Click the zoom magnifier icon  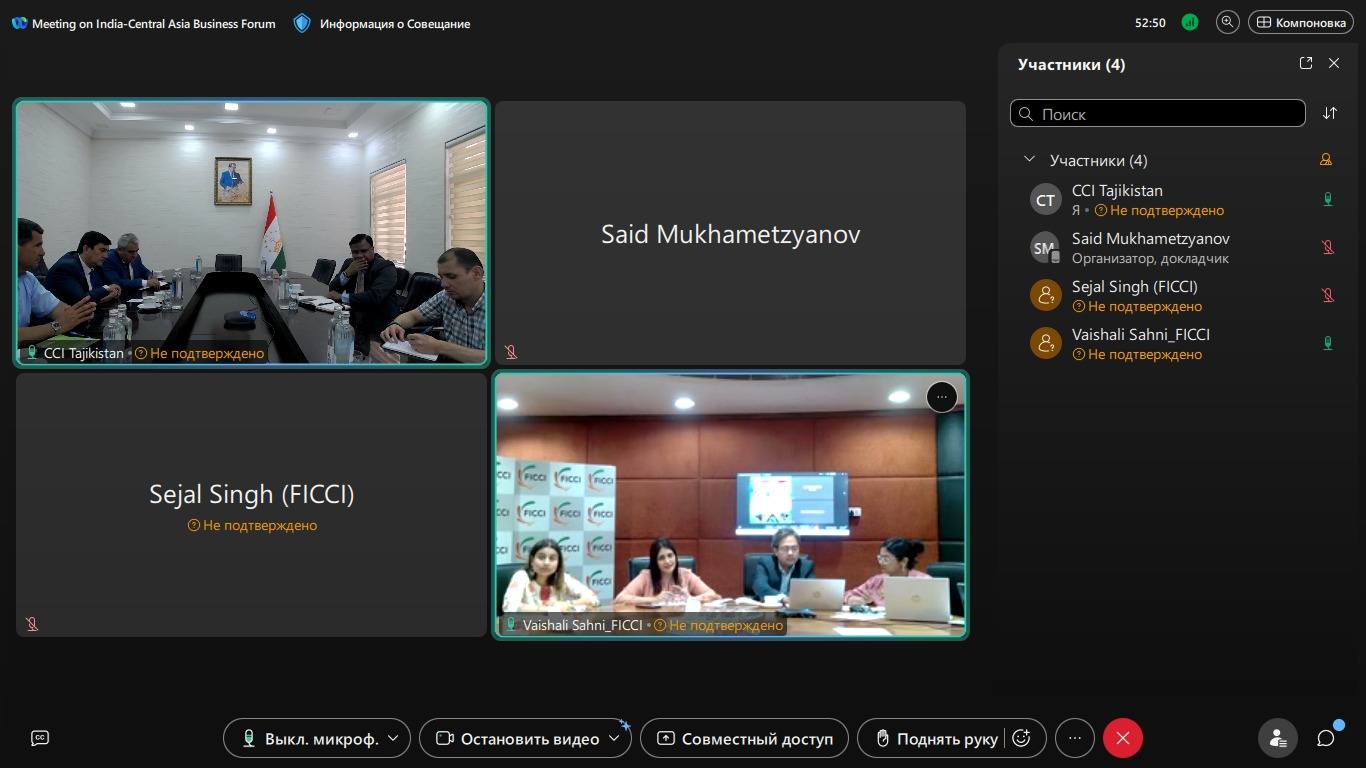click(x=1227, y=22)
